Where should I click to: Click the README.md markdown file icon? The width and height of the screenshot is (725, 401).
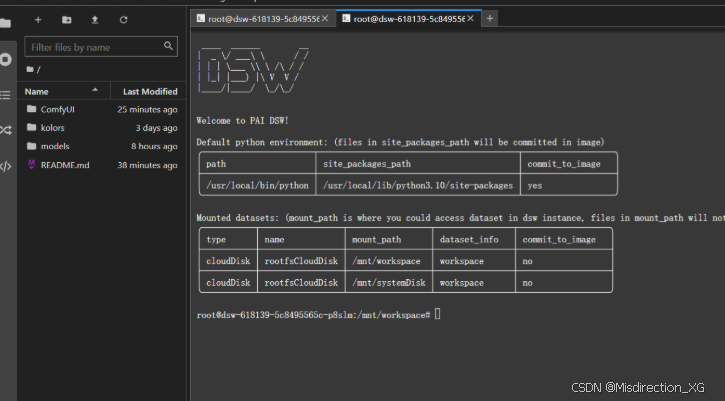tap(31, 164)
